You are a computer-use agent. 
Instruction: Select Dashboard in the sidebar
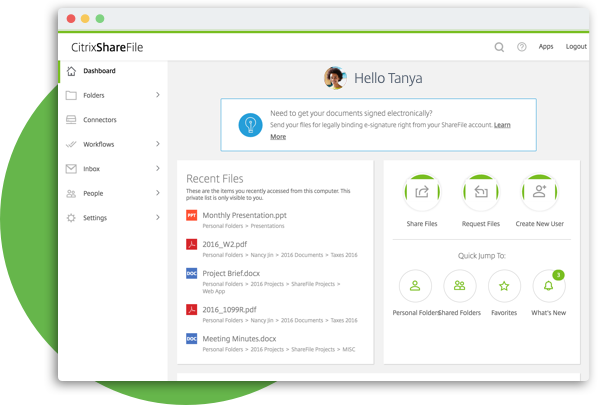point(113,71)
